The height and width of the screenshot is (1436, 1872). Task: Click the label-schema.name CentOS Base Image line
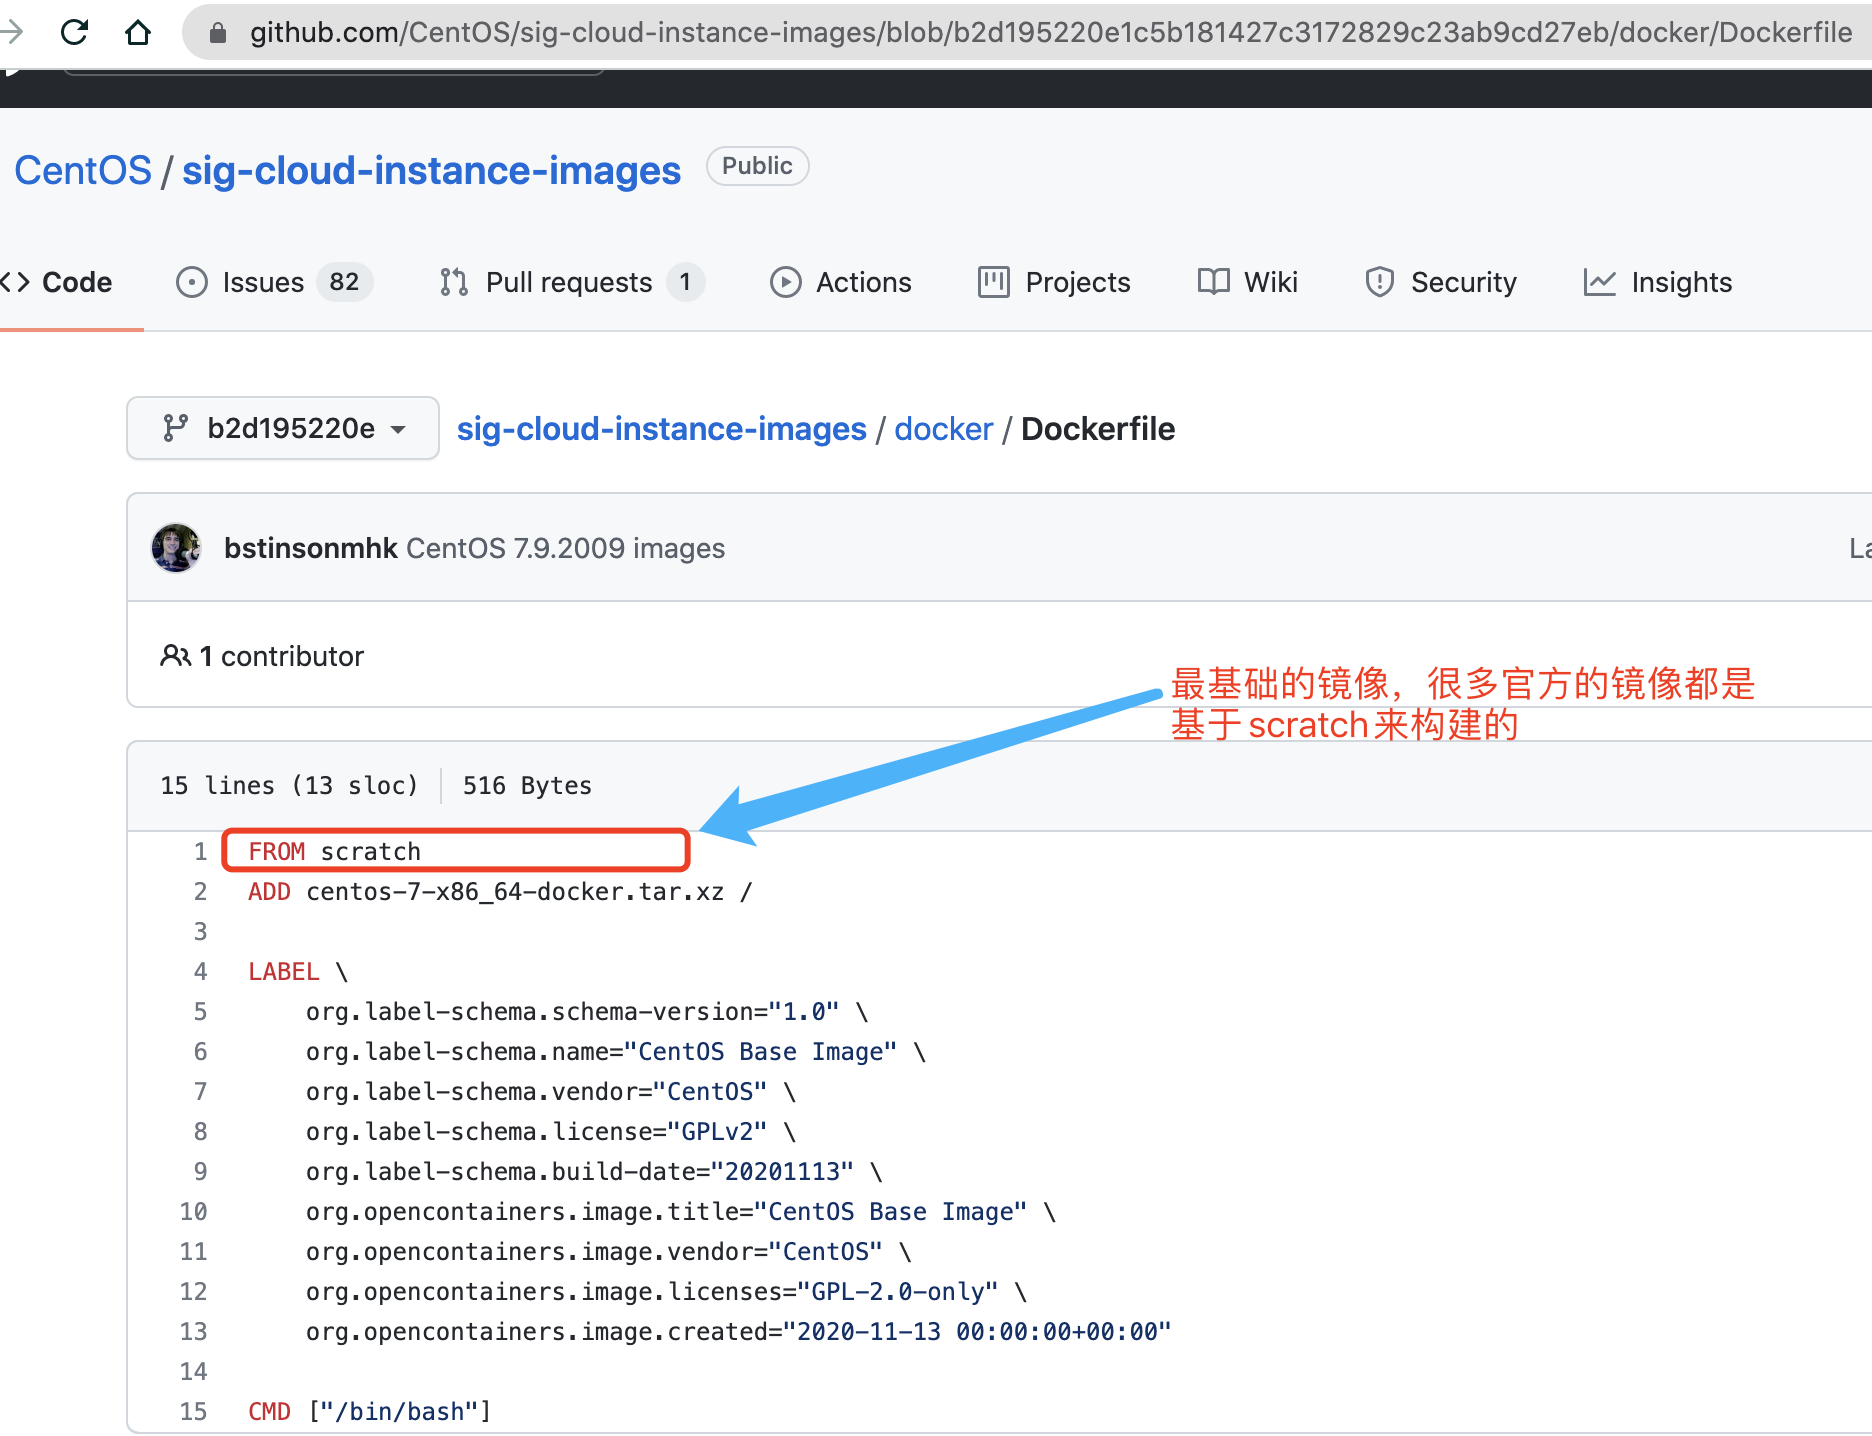coord(616,1051)
